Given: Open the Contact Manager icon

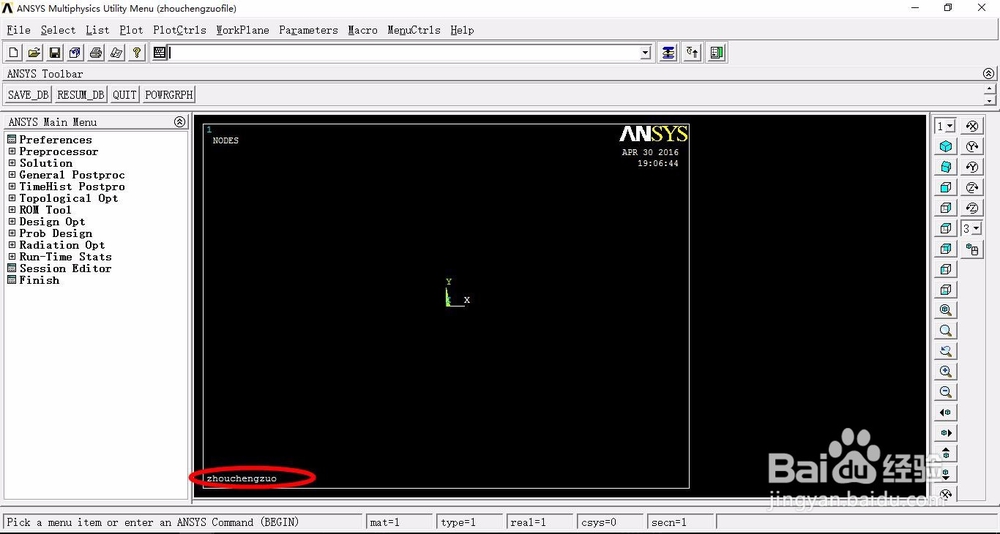Looking at the screenshot, I should (x=716, y=52).
